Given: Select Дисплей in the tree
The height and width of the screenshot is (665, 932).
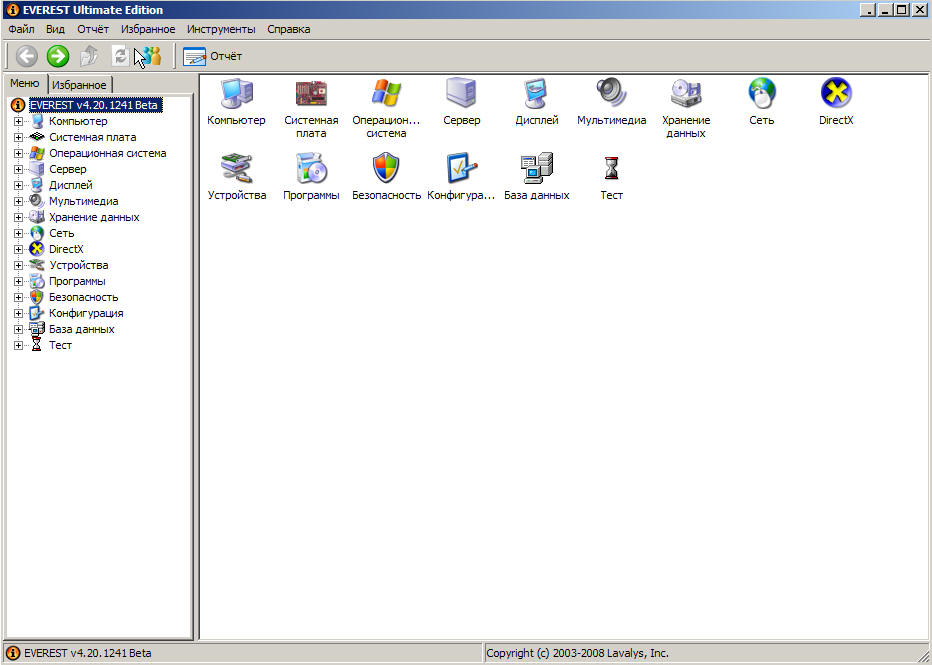Looking at the screenshot, I should tap(71, 185).
